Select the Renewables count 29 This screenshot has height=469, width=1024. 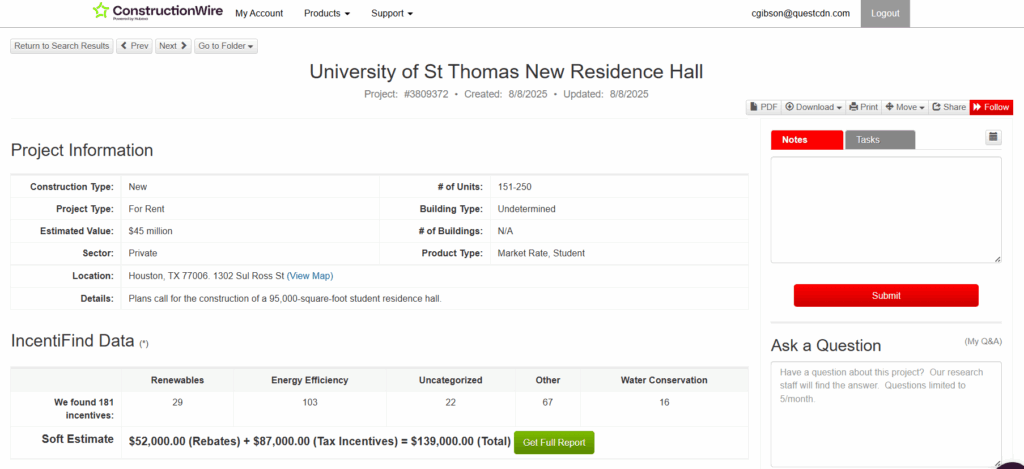178,402
